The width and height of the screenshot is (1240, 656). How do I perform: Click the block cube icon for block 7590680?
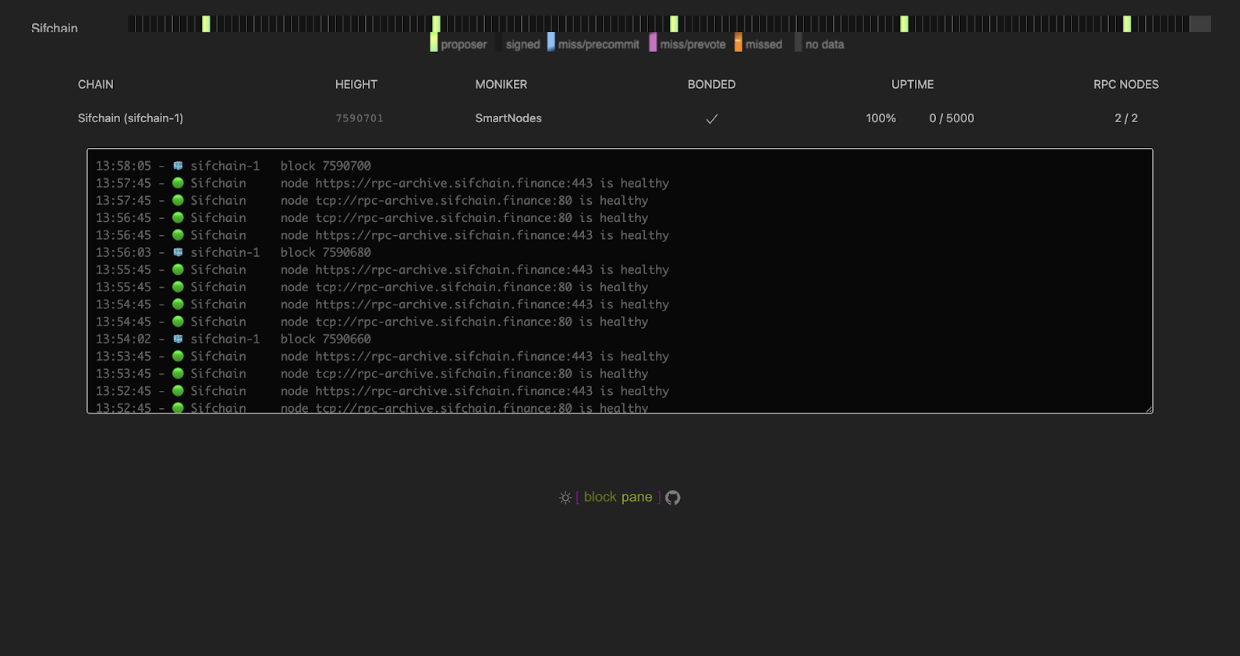click(178, 253)
